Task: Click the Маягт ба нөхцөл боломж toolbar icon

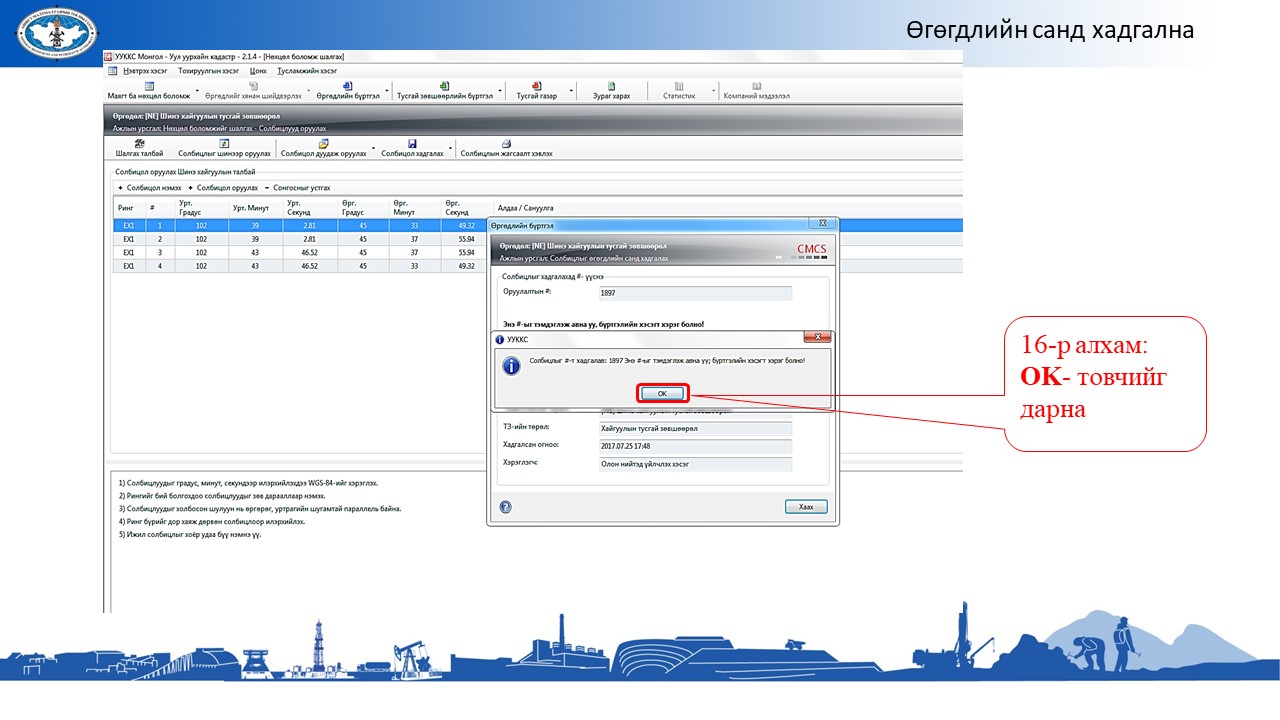Action: pos(149,86)
